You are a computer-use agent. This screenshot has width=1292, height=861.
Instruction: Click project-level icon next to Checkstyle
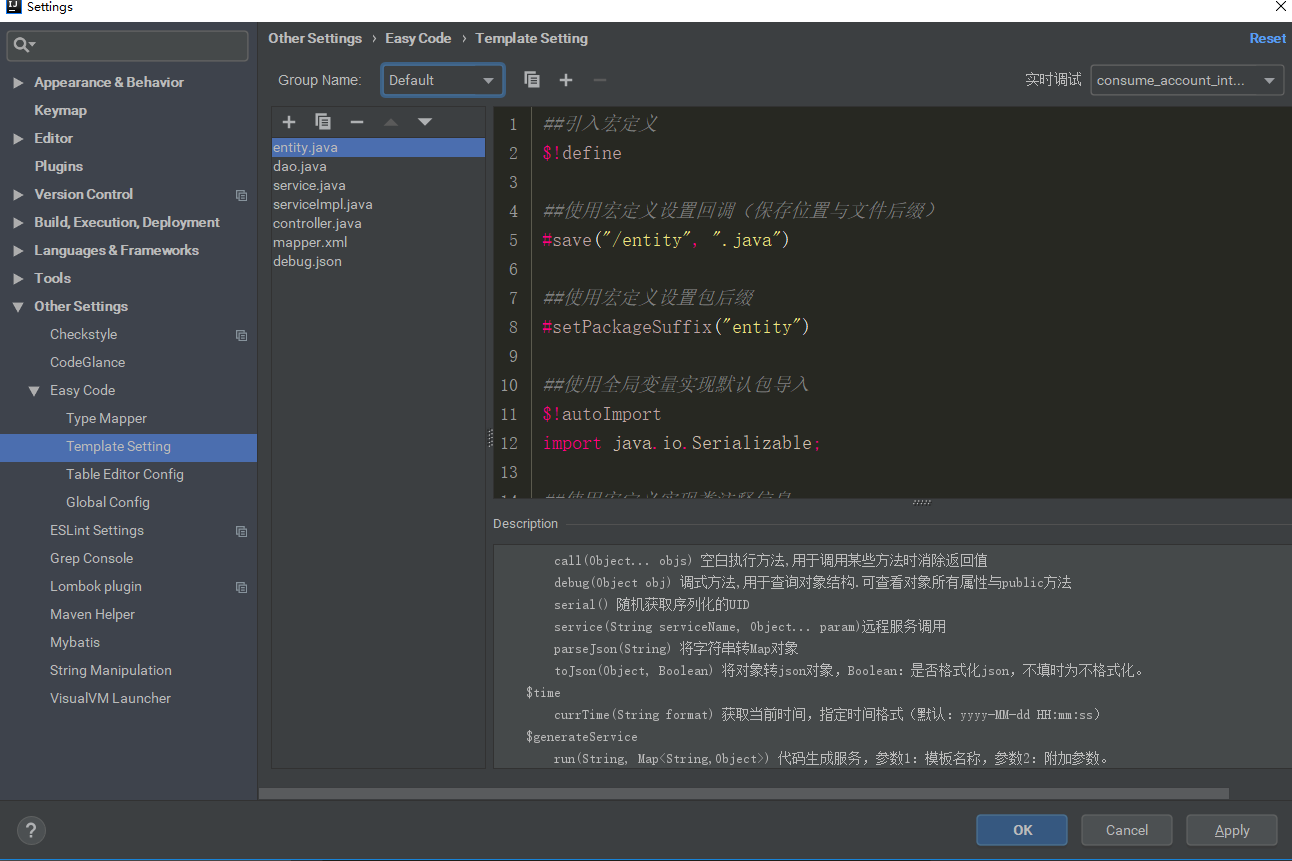tap(241, 335)
